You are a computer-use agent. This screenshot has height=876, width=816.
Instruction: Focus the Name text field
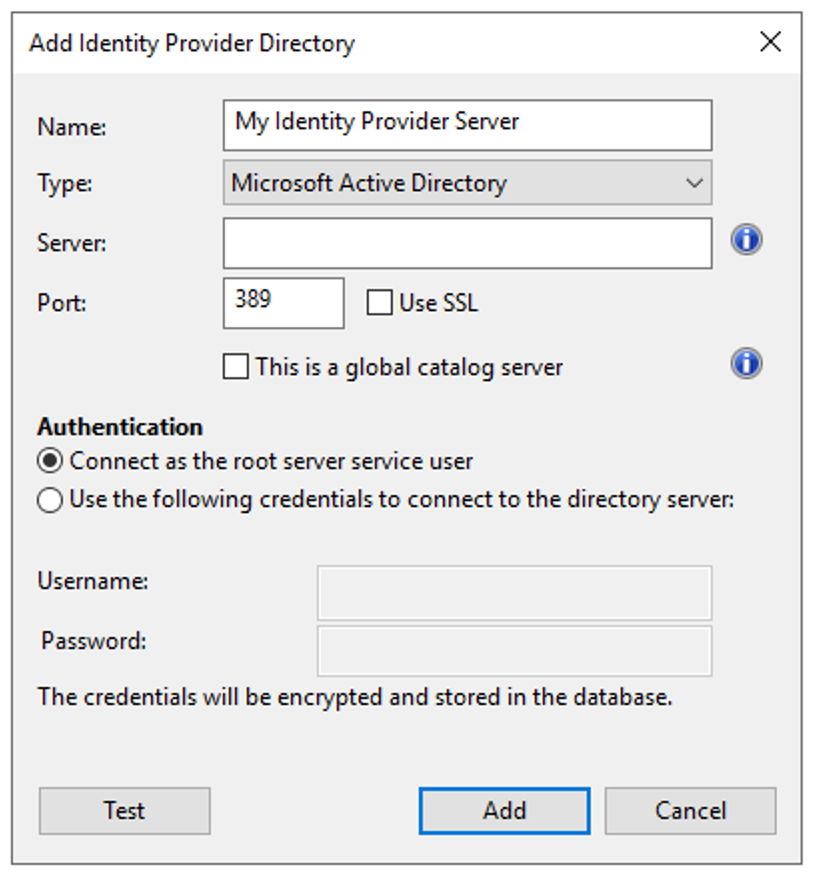[x=467, y=124]
